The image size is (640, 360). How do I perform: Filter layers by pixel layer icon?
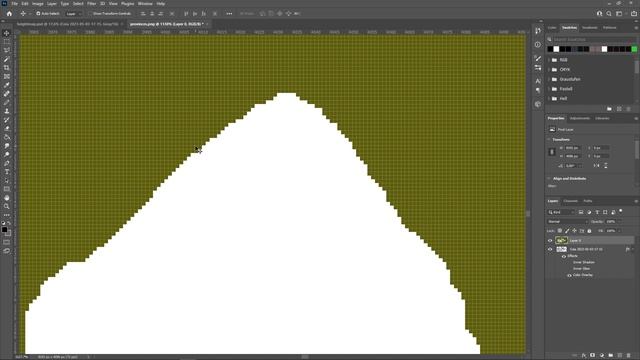click(x=581, y=212)
